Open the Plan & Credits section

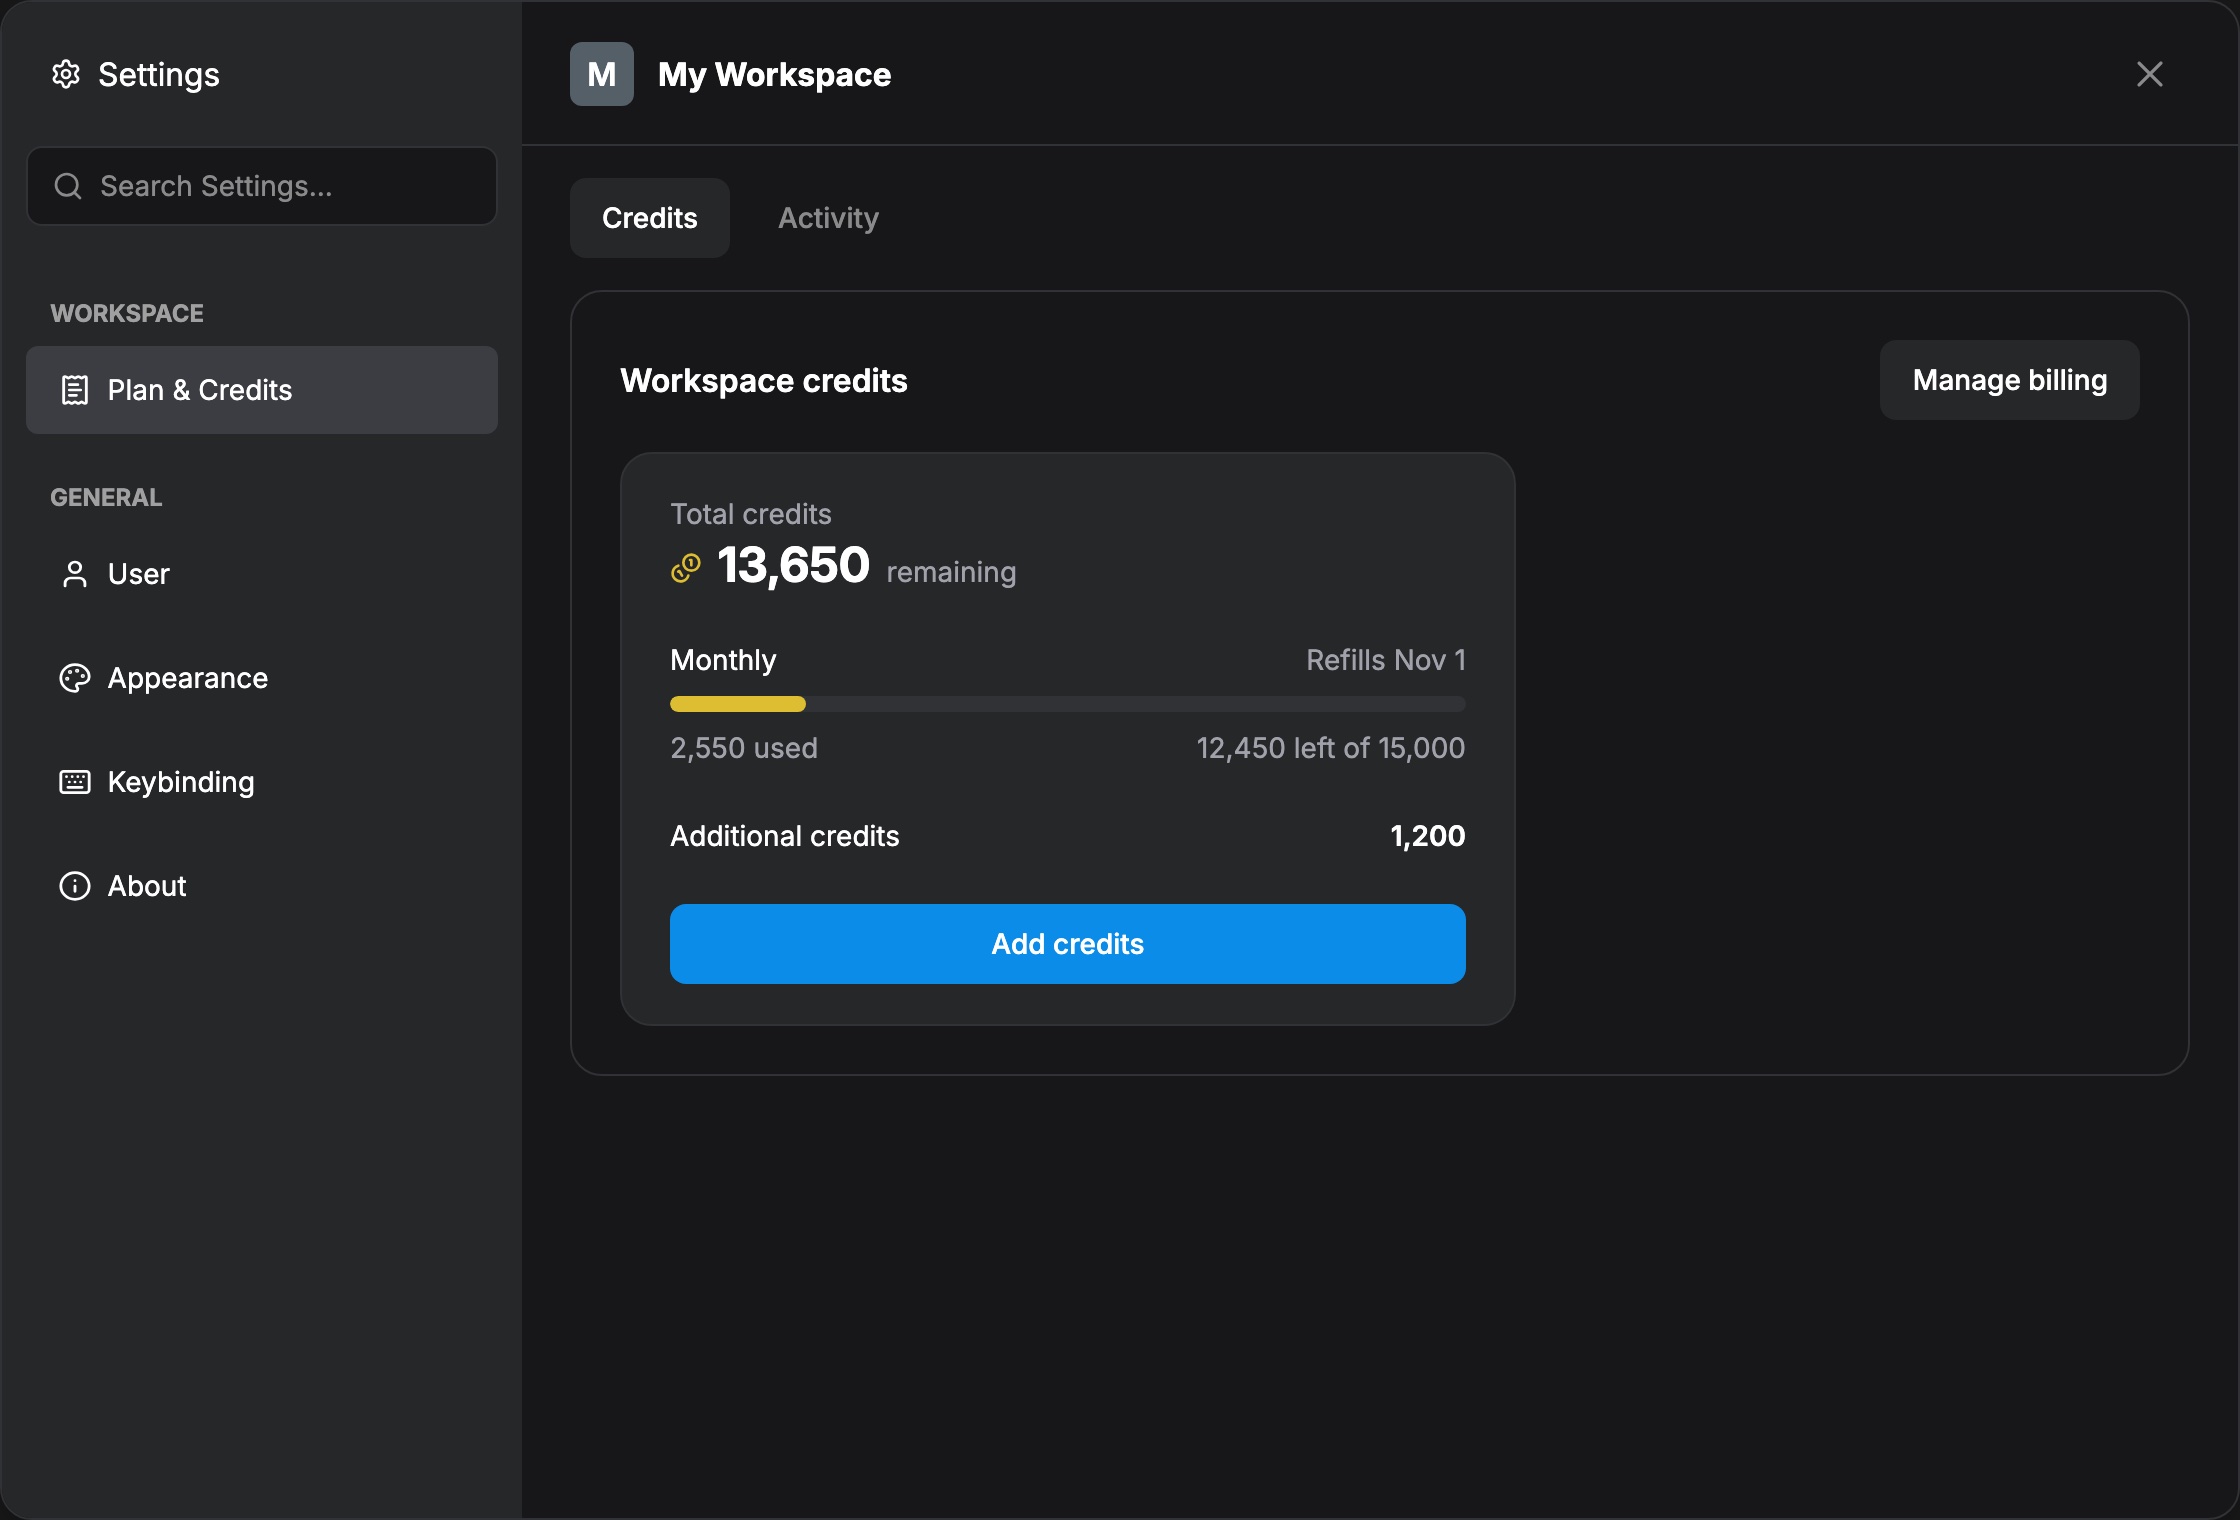pos(262,390)
